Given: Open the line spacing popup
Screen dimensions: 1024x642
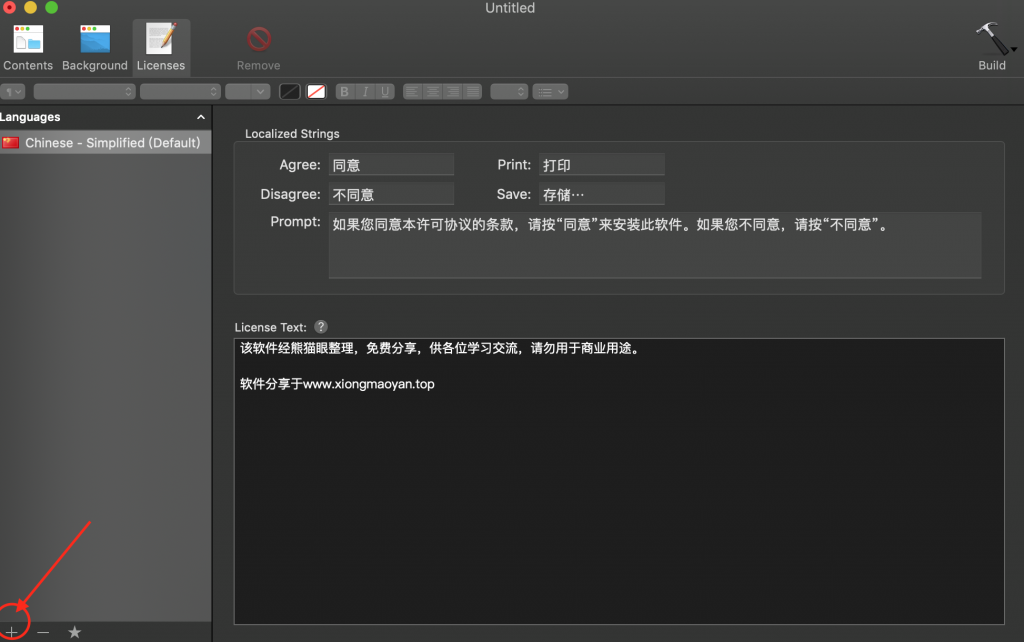Looking at the screenshot, I should (509, 91).
